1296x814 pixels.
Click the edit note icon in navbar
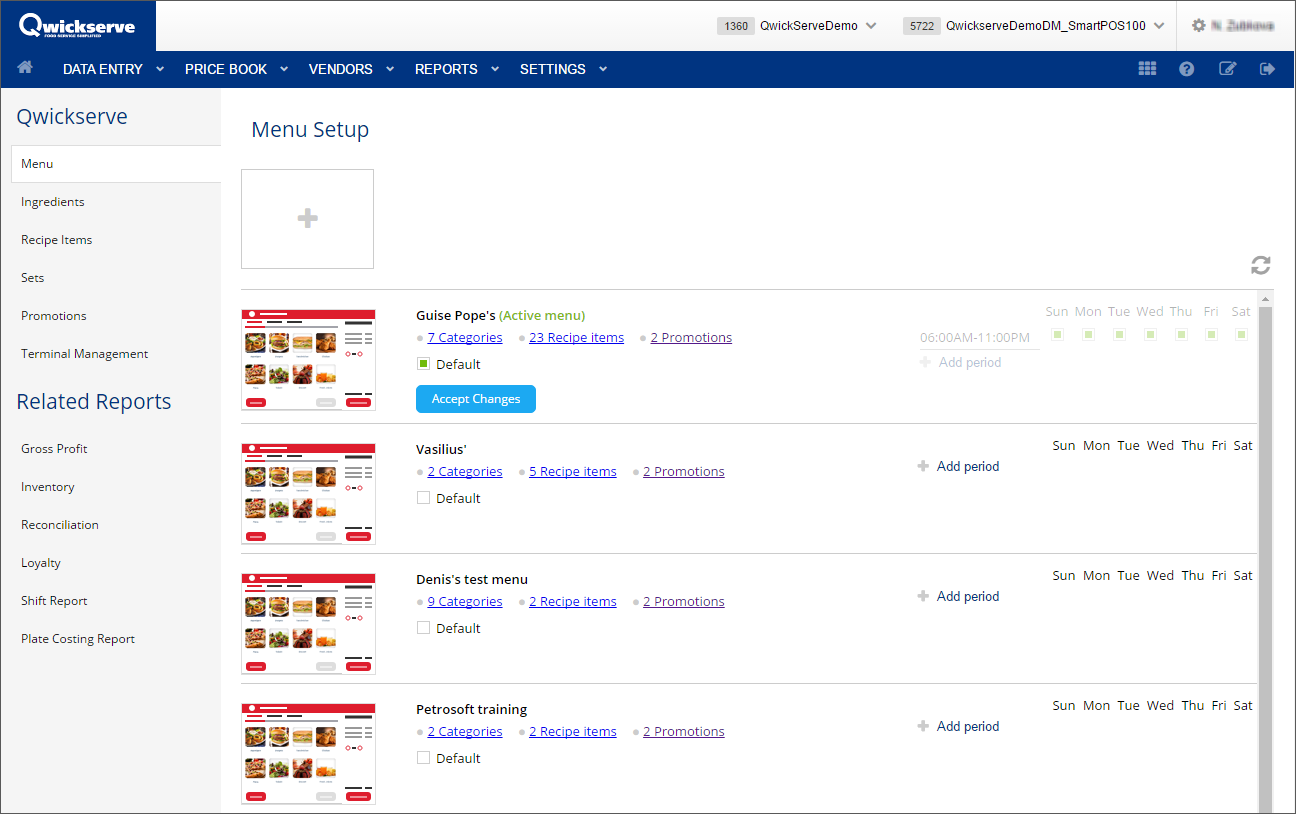tap(1227, 69)
